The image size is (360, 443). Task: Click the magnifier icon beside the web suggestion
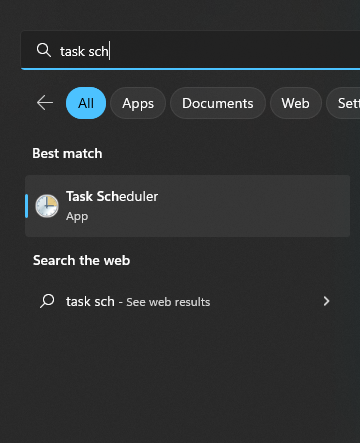47,301
